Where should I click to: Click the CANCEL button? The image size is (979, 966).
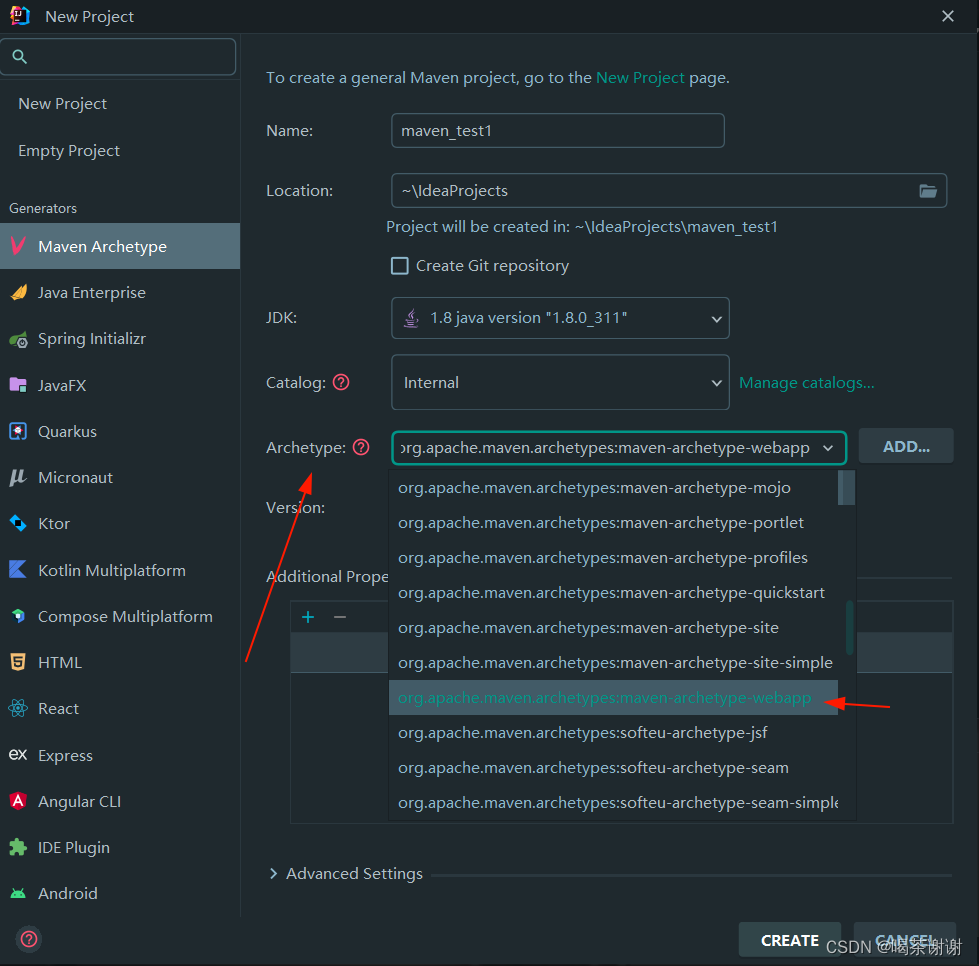[904, 940]
